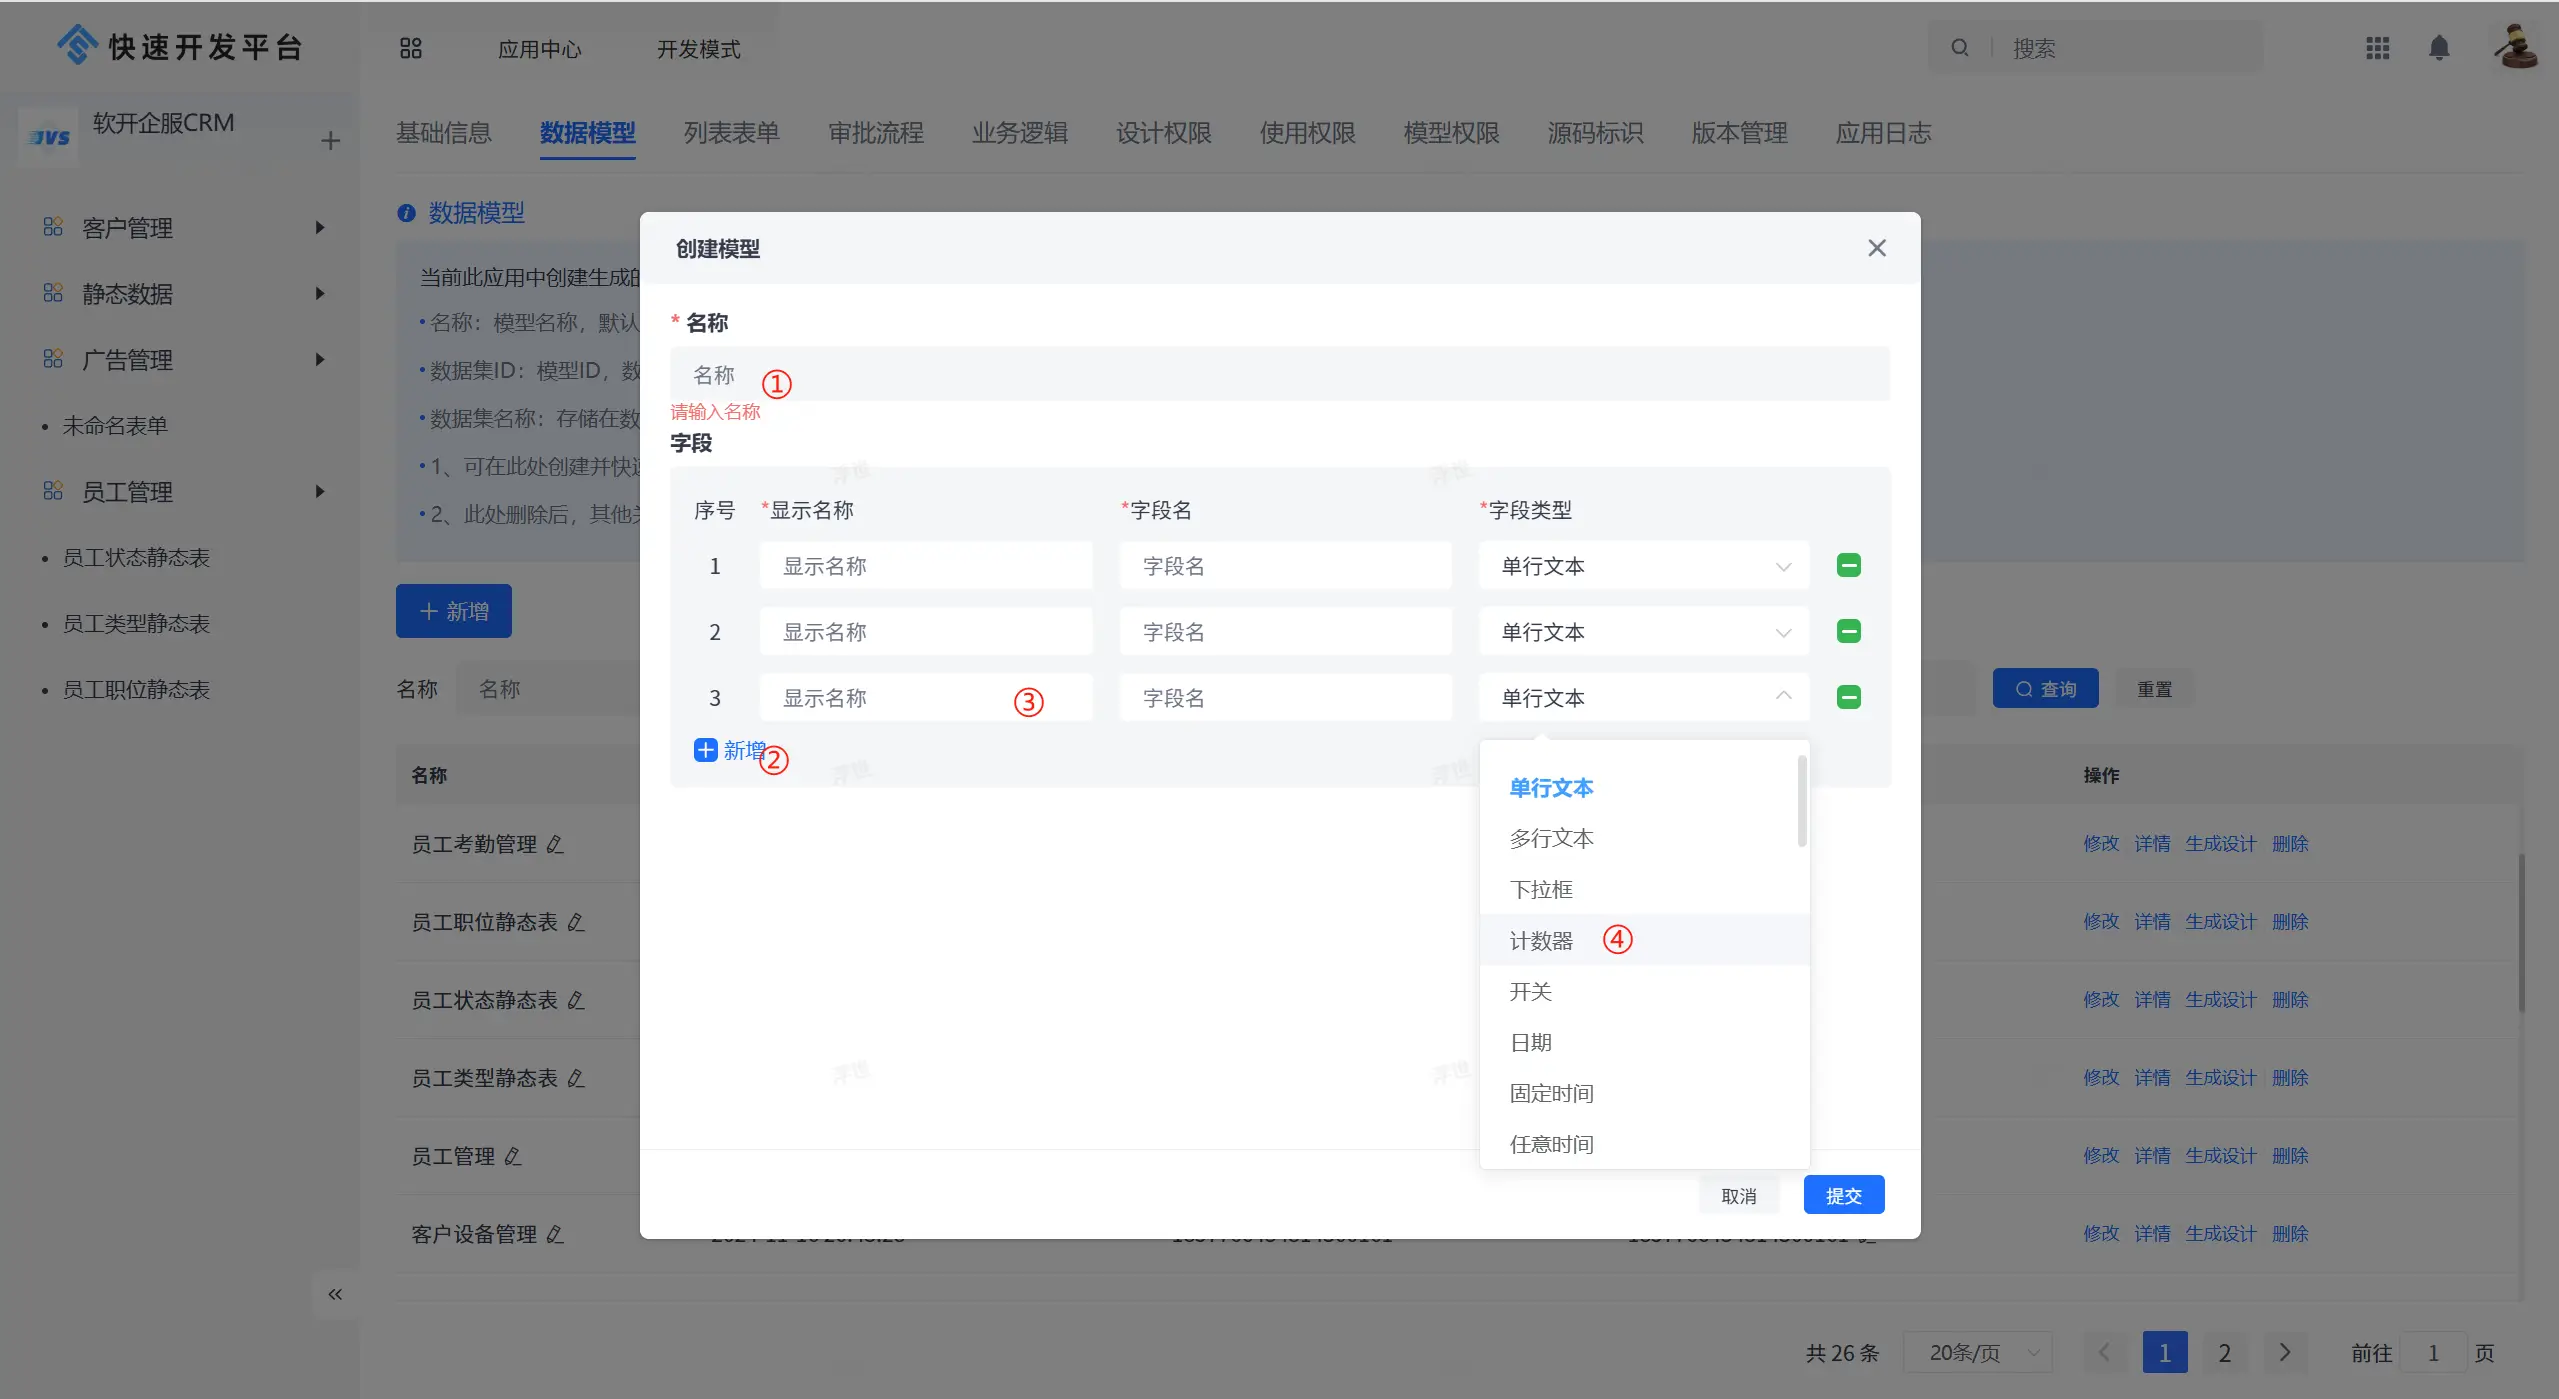Click the 提交 submit button
This screenshot has width=2559, height=1399.
(x=1843, y=1196)
